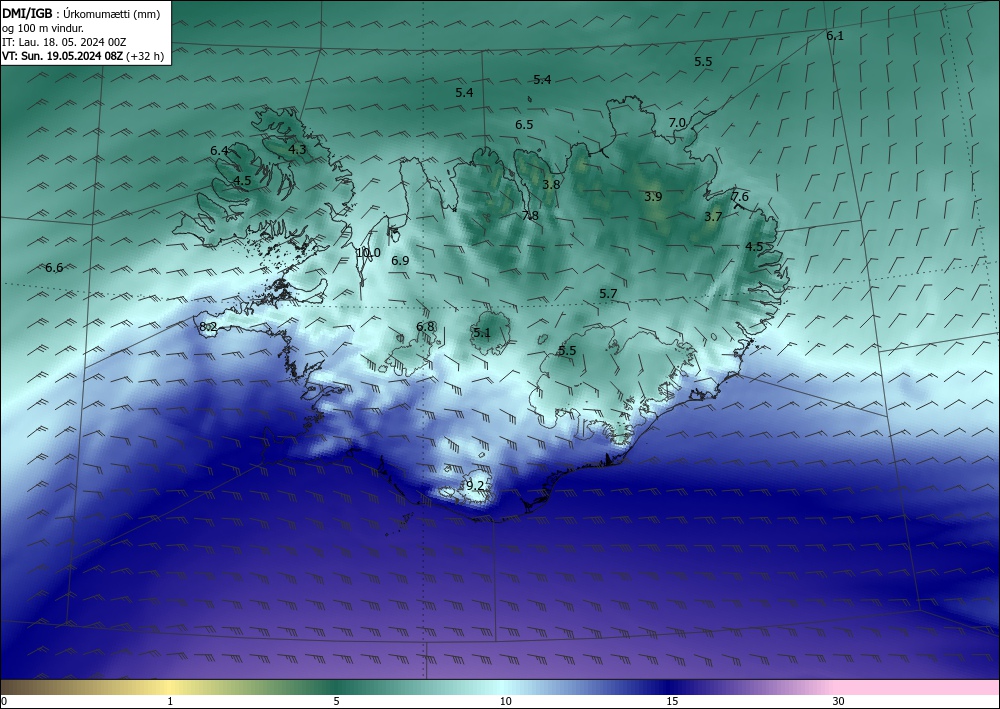Click the map value 9.2
The image size is (1000, 709).
pos(475,485)
